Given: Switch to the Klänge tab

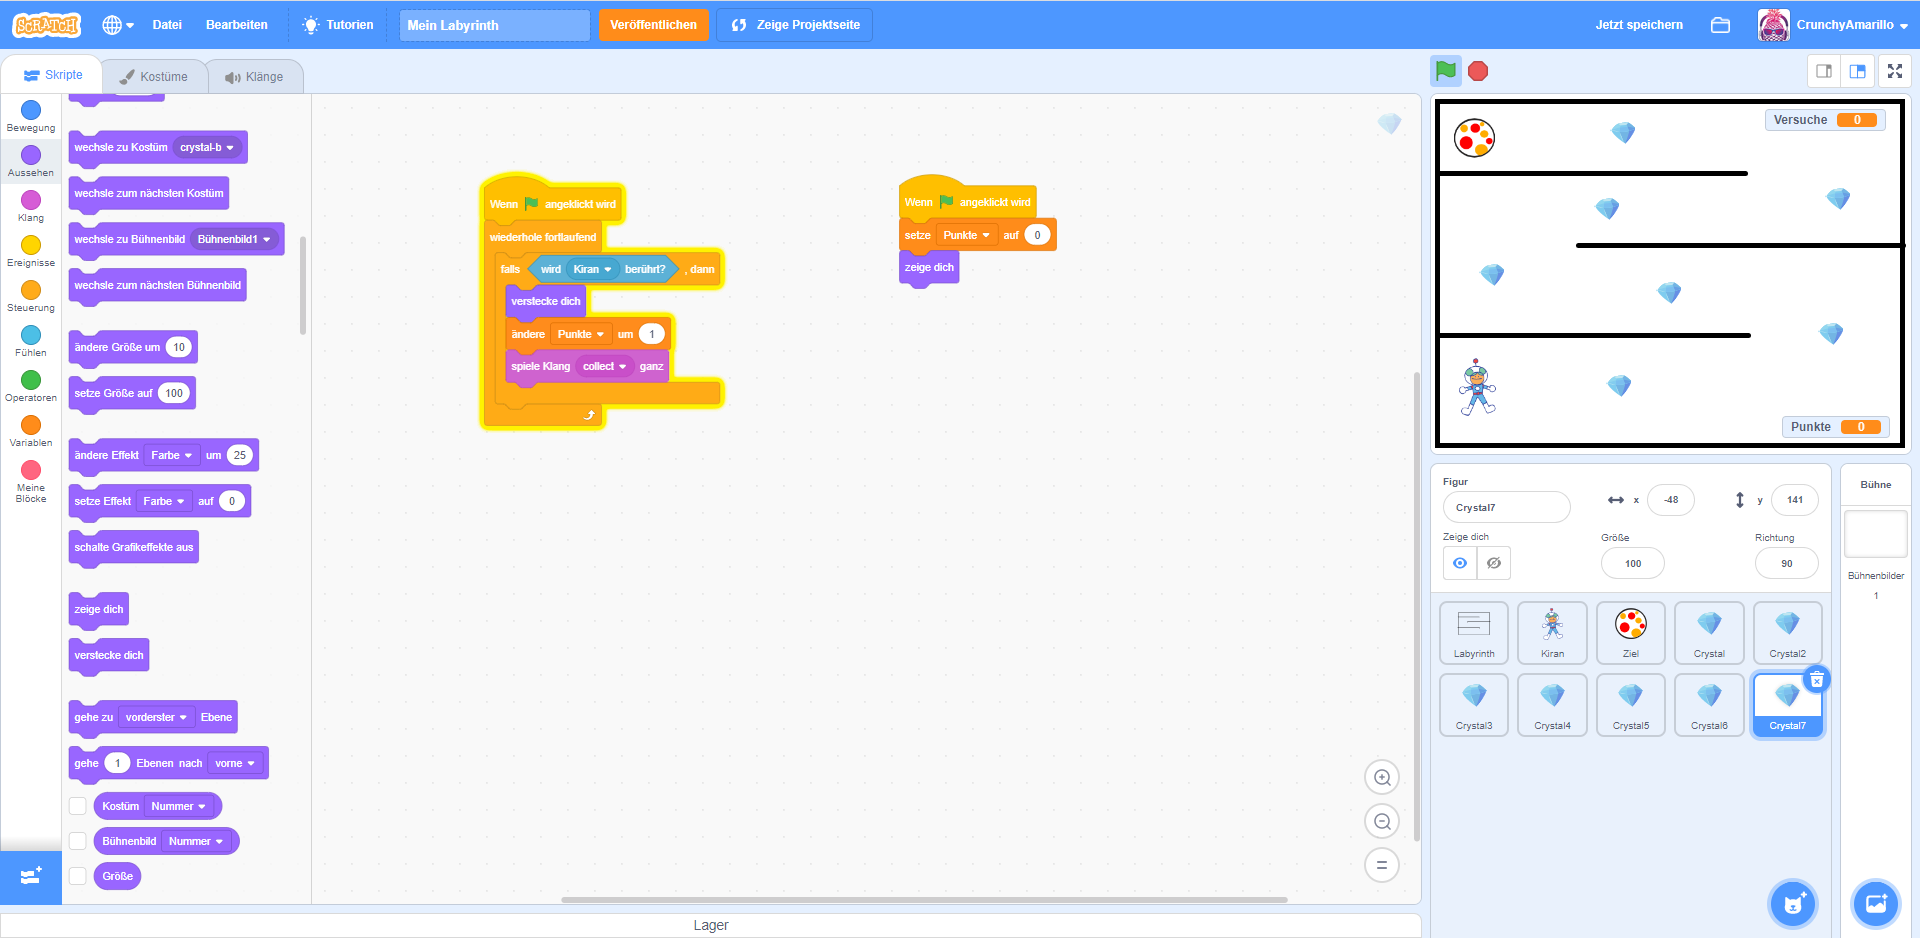Looking at the screenshot, I should [x=255, y=77].
